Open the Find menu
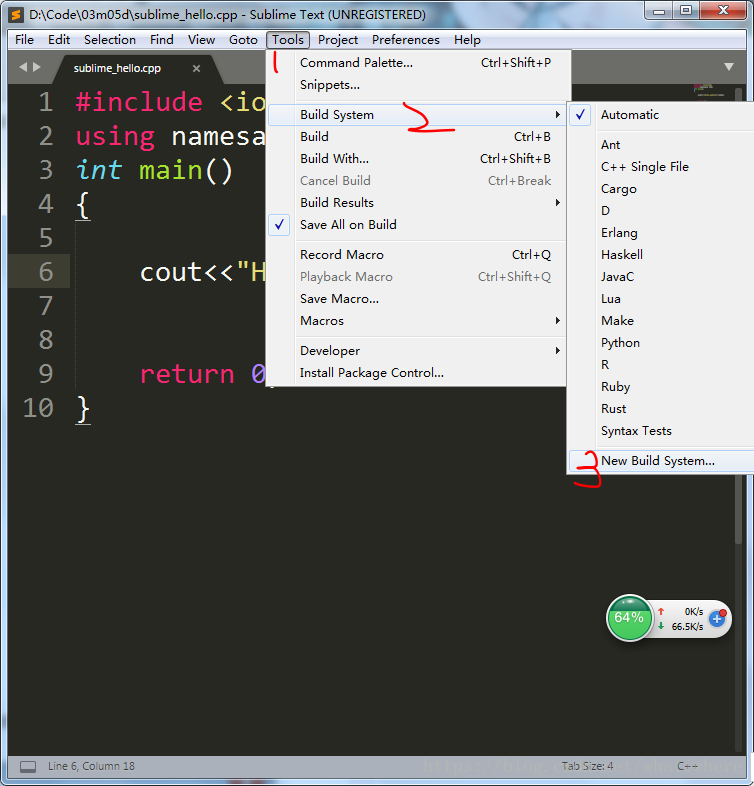The height and width of the screenshot is (786, 754). 161,40
